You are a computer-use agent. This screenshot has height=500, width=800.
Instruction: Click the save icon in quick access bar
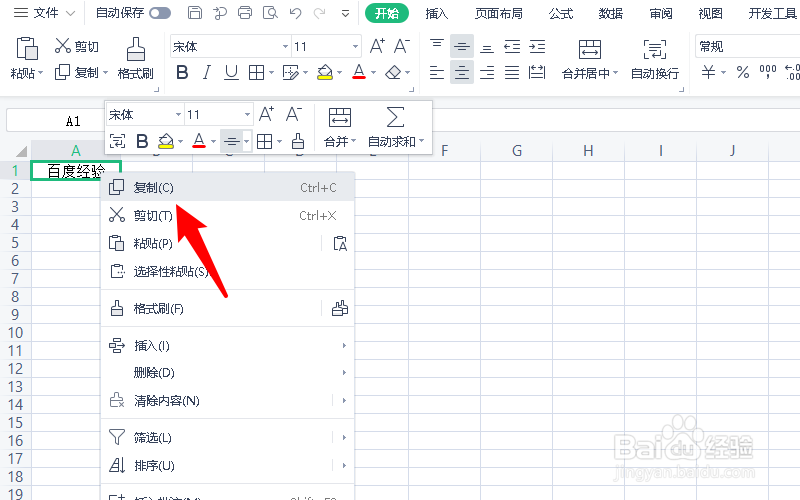(194, 13)
